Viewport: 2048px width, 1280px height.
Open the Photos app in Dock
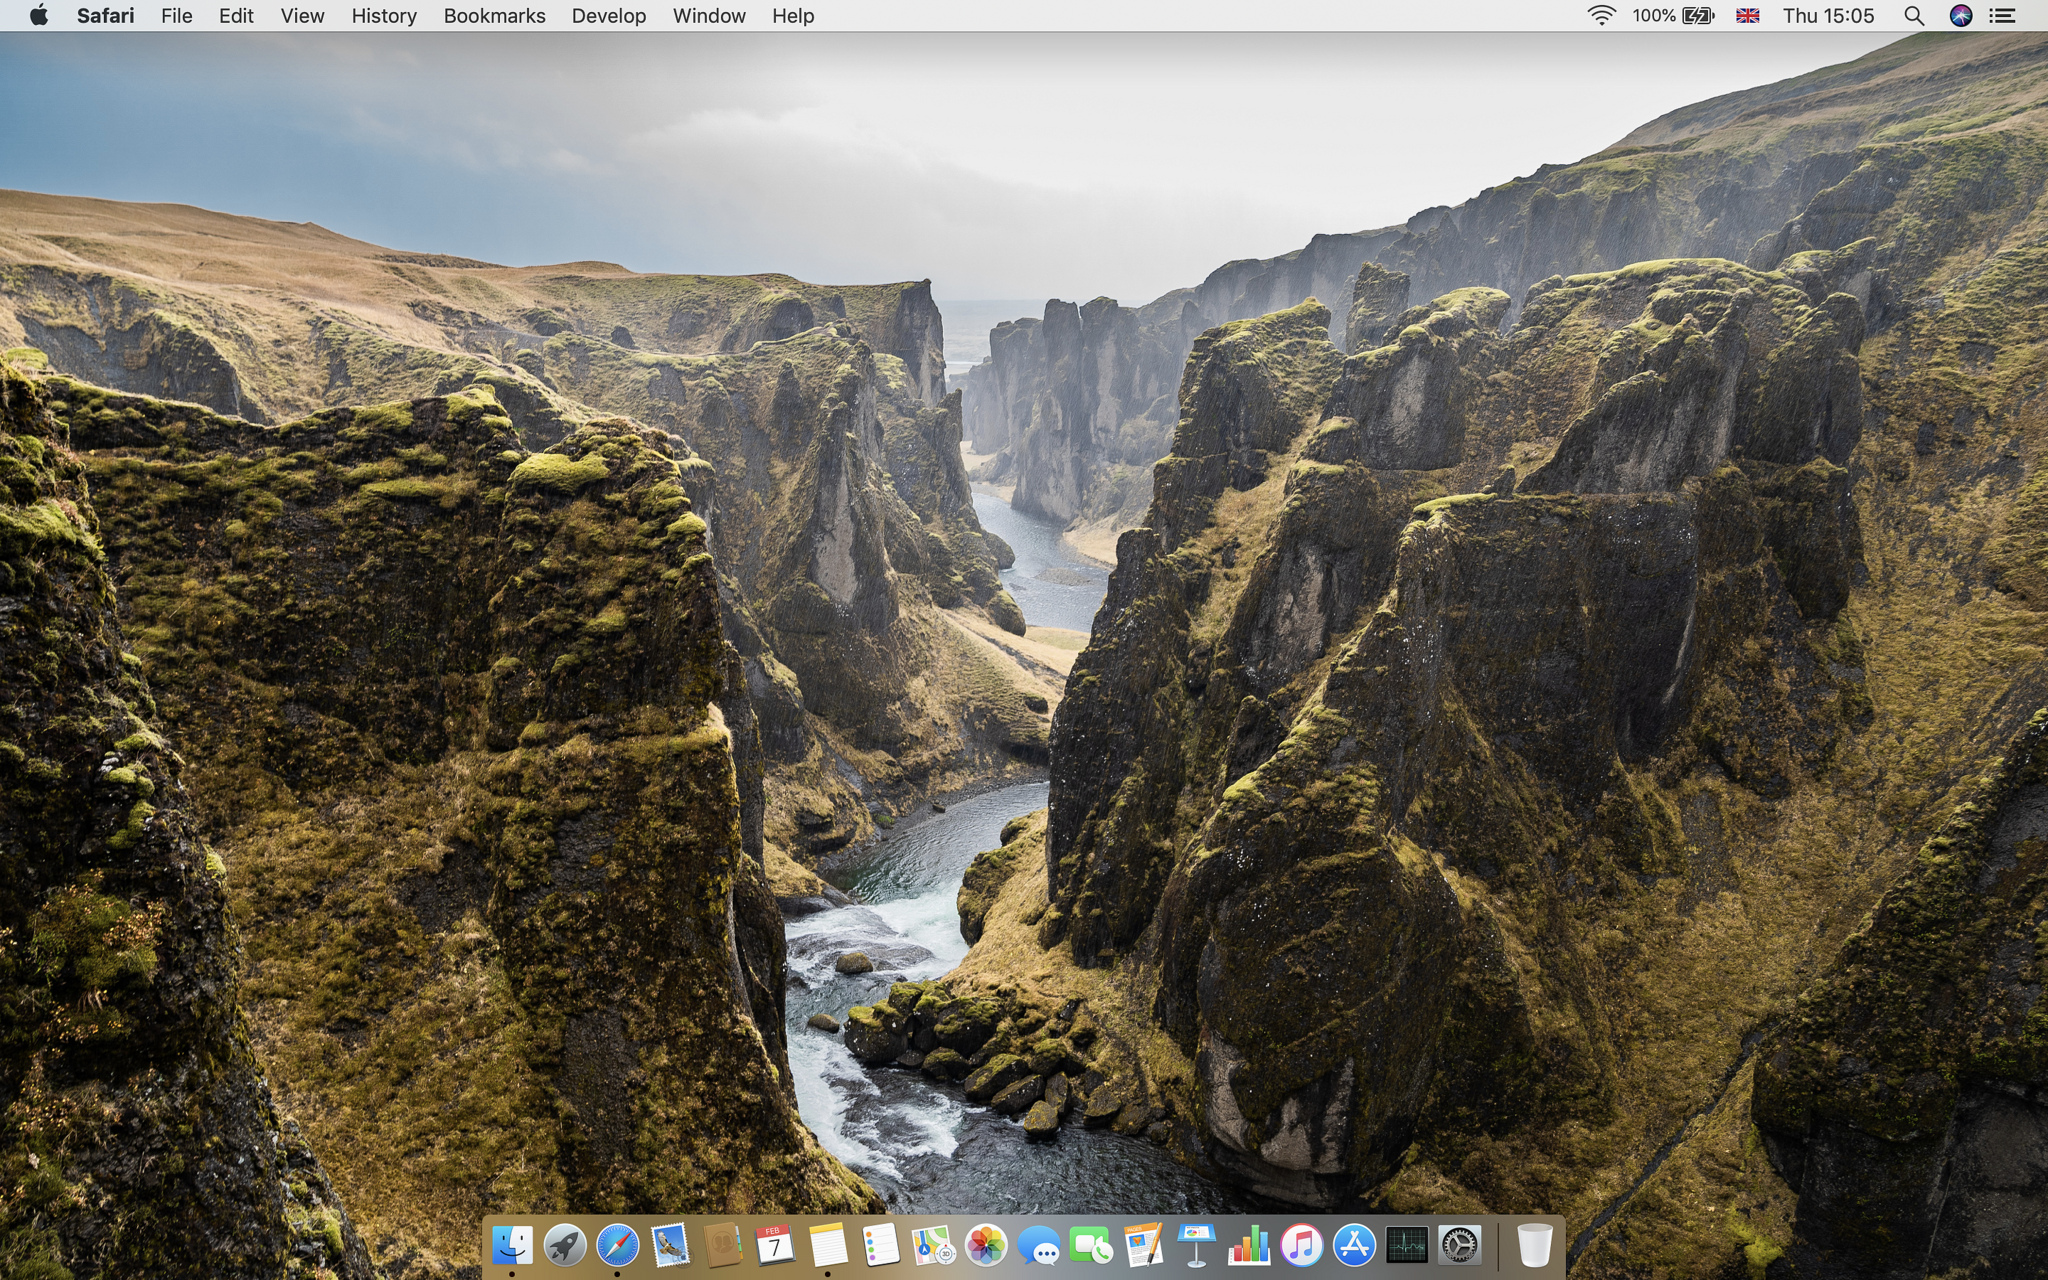(x=985, y=1245)
